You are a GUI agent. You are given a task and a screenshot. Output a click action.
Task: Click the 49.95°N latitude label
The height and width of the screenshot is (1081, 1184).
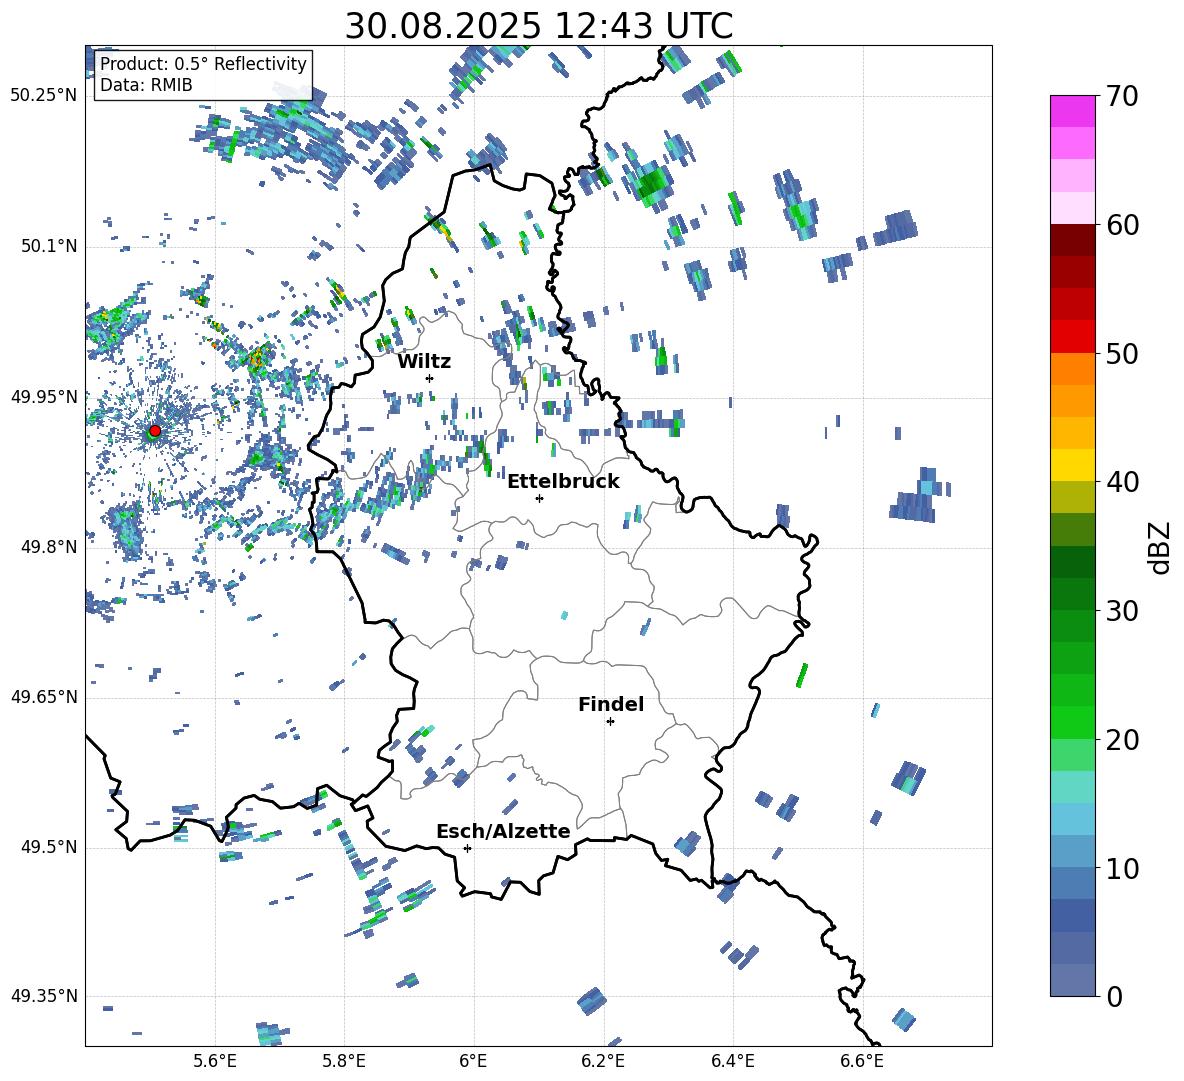point(44,396)
